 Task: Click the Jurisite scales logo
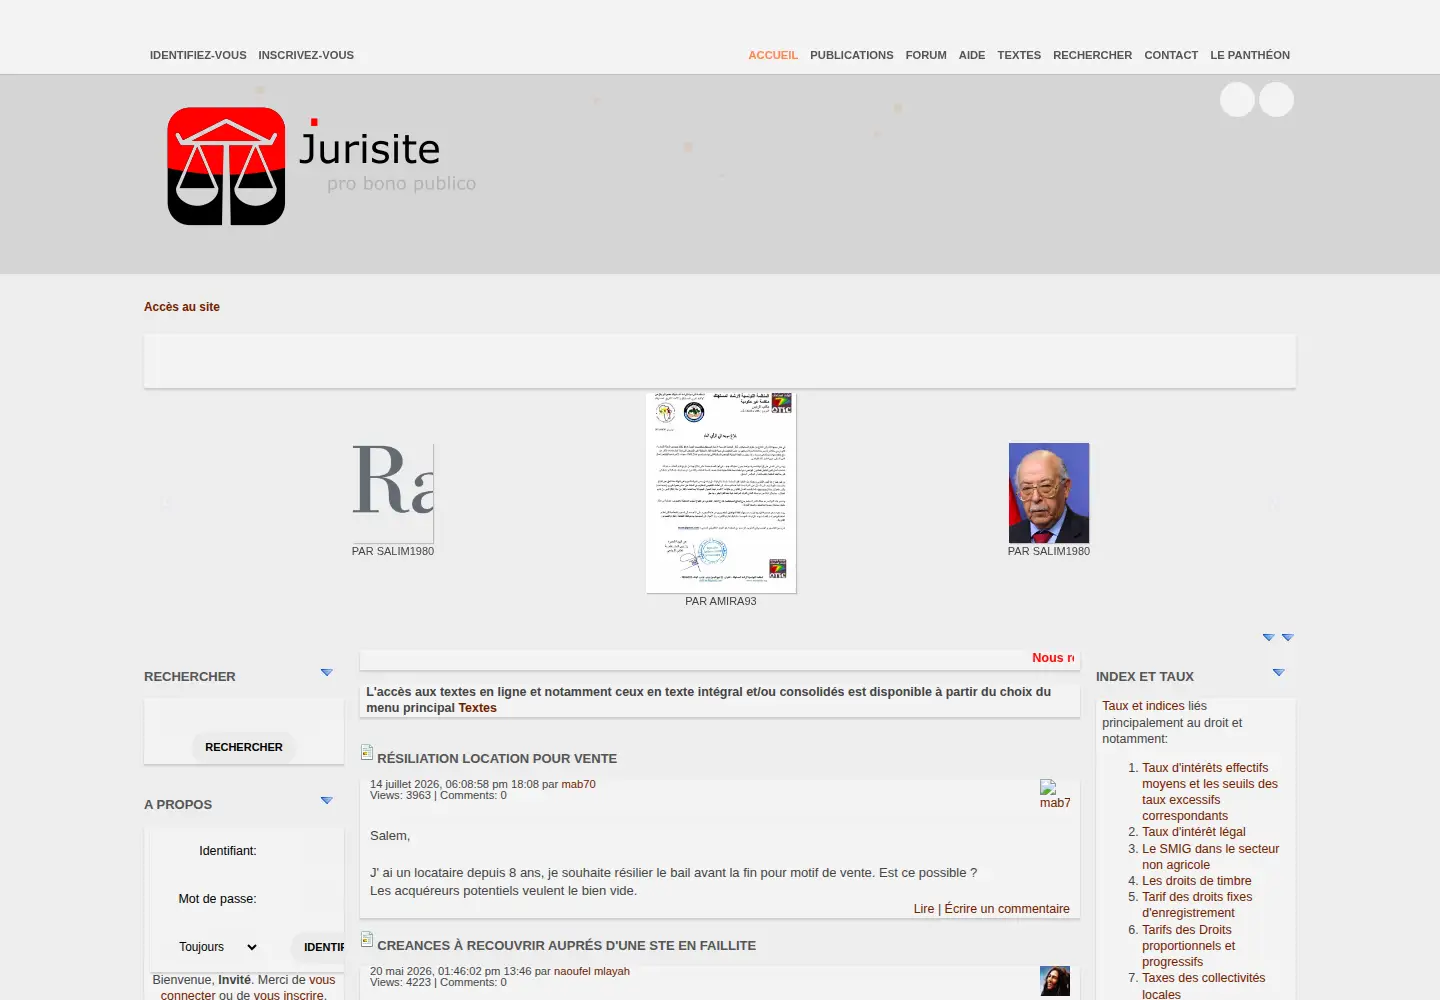click(226, 166)
